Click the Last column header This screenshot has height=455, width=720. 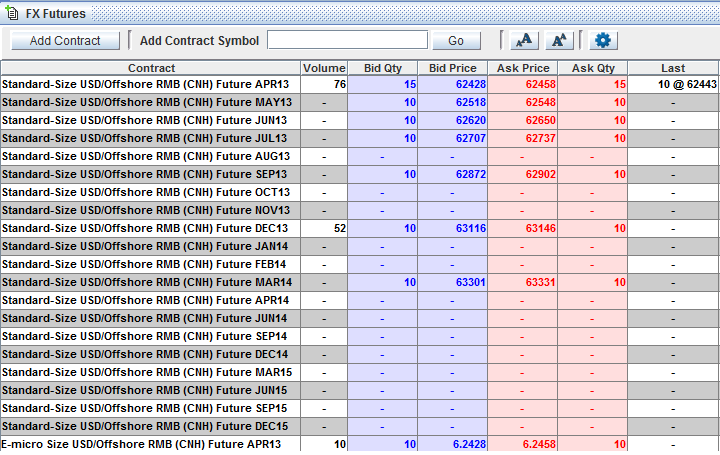[673, 68]
